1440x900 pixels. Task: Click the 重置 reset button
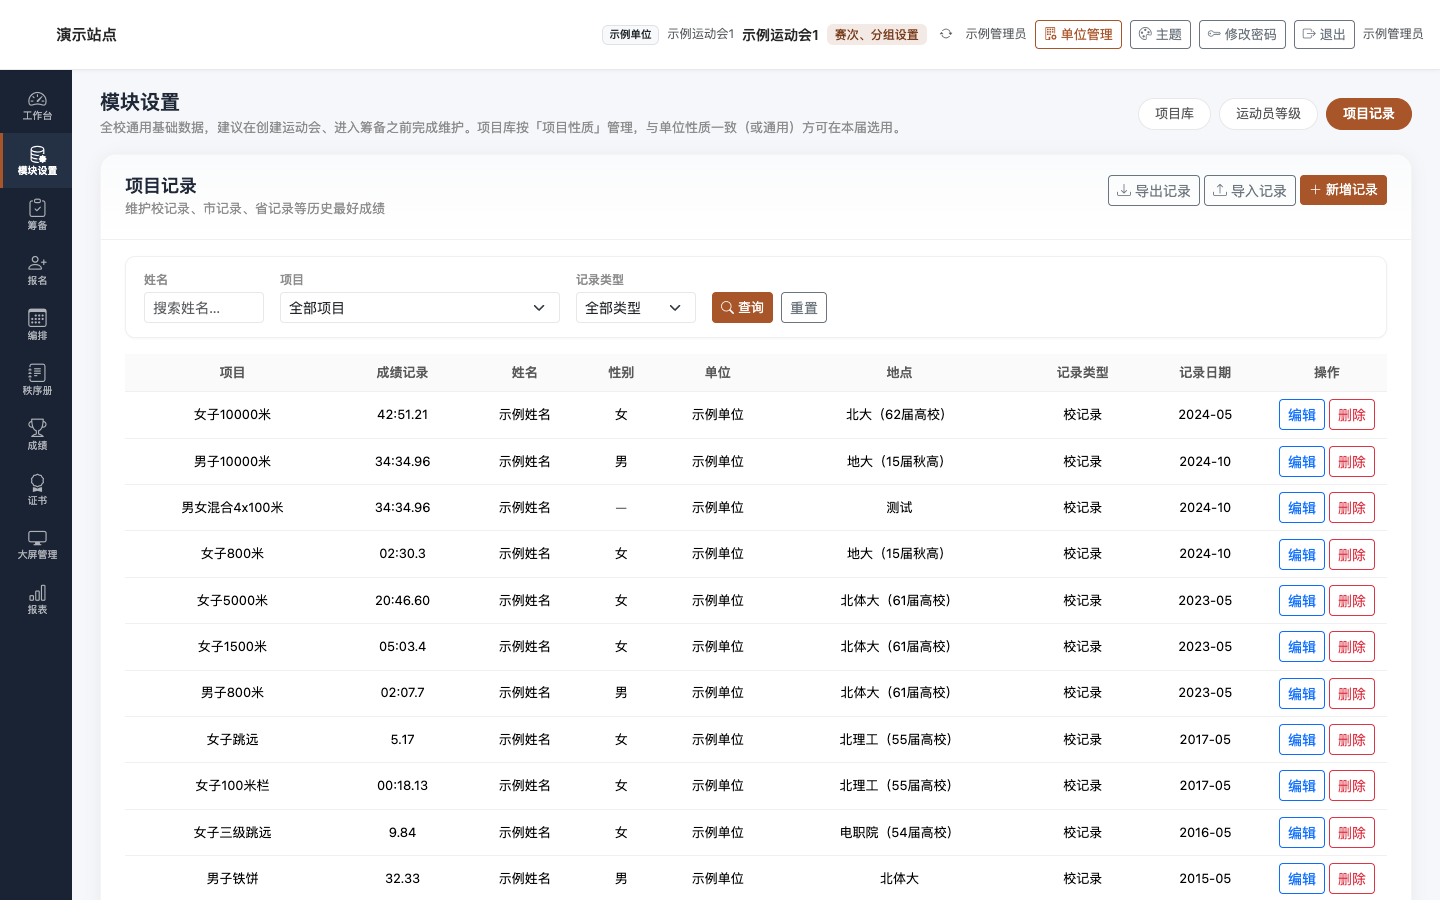(804, 308)
